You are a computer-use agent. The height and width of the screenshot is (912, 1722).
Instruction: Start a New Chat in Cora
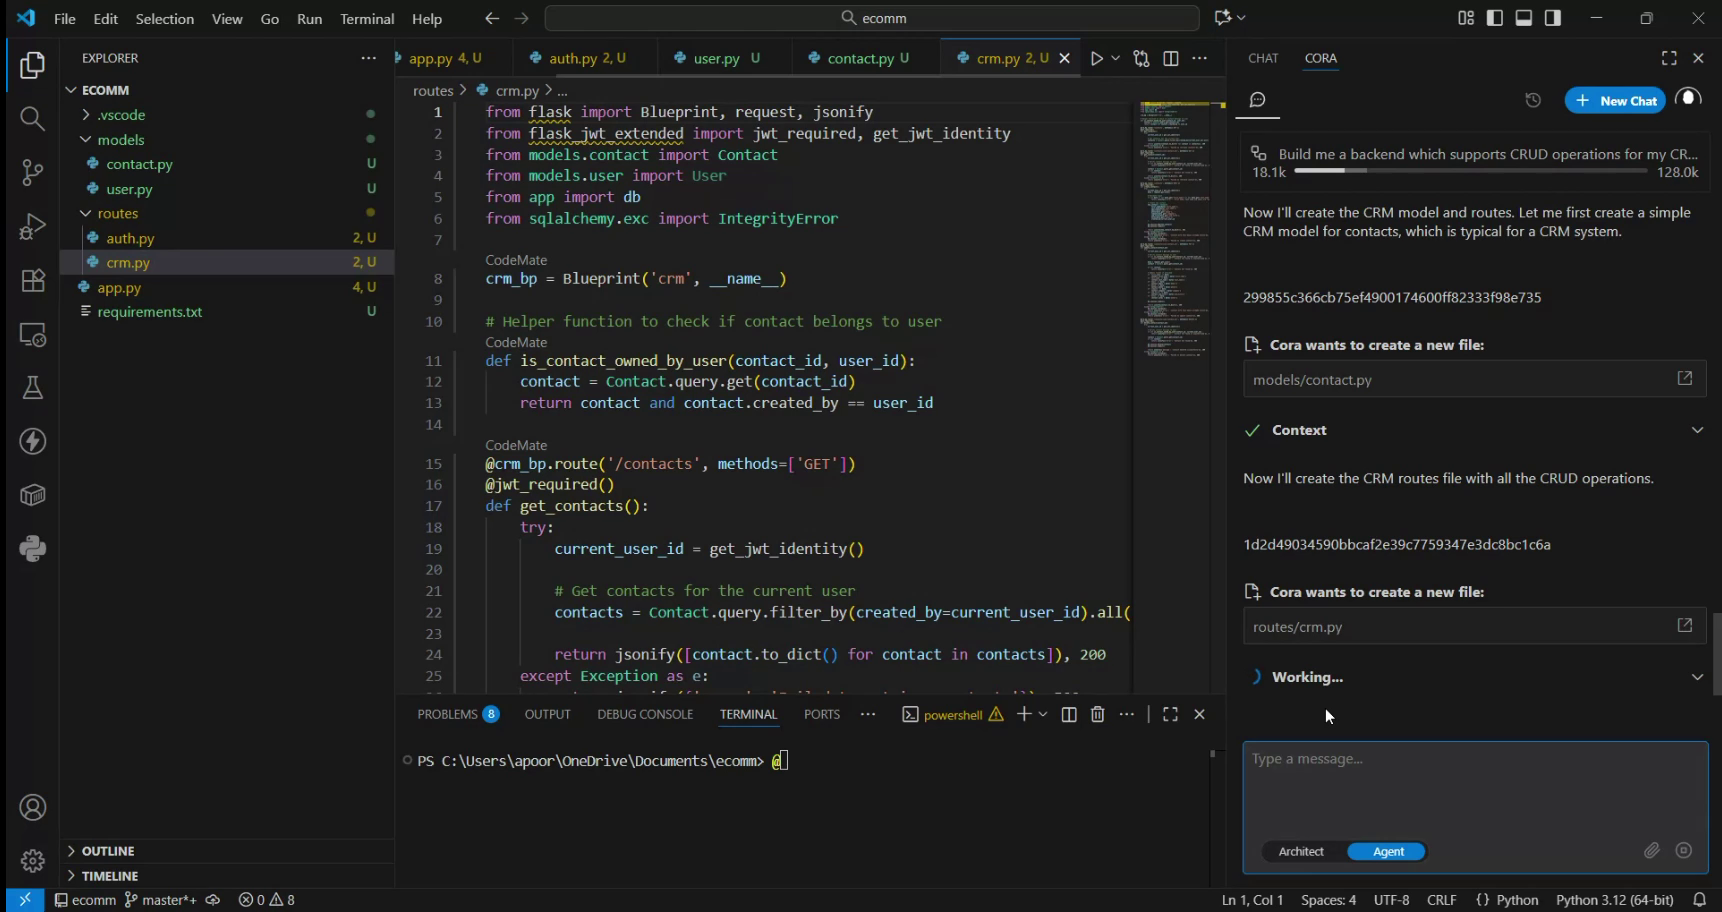[1615, 100]
